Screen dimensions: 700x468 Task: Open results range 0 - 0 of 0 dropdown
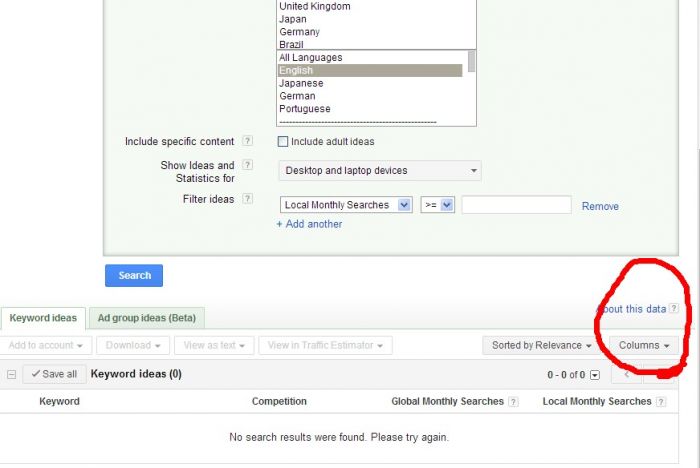click(595, 375)
